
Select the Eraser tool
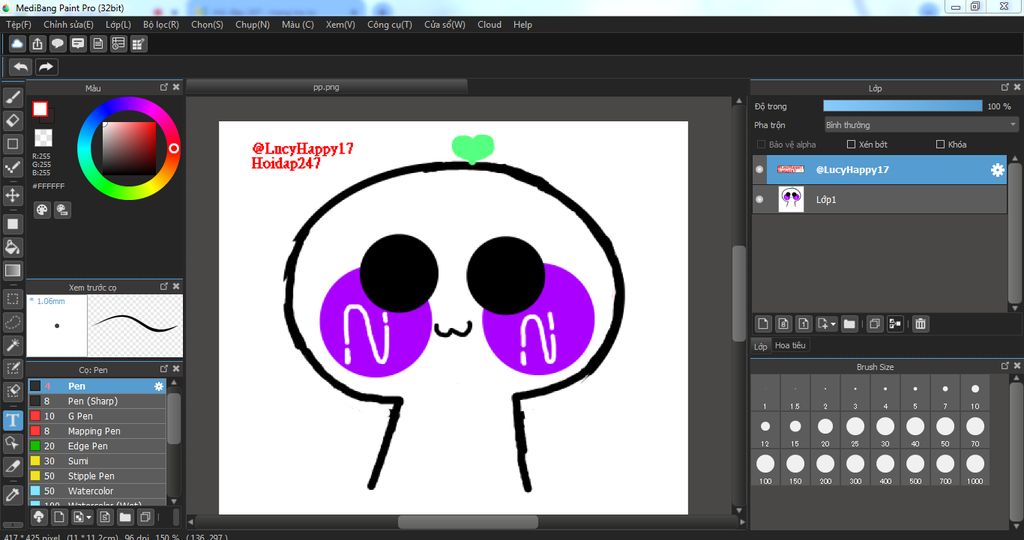[12, 121]
